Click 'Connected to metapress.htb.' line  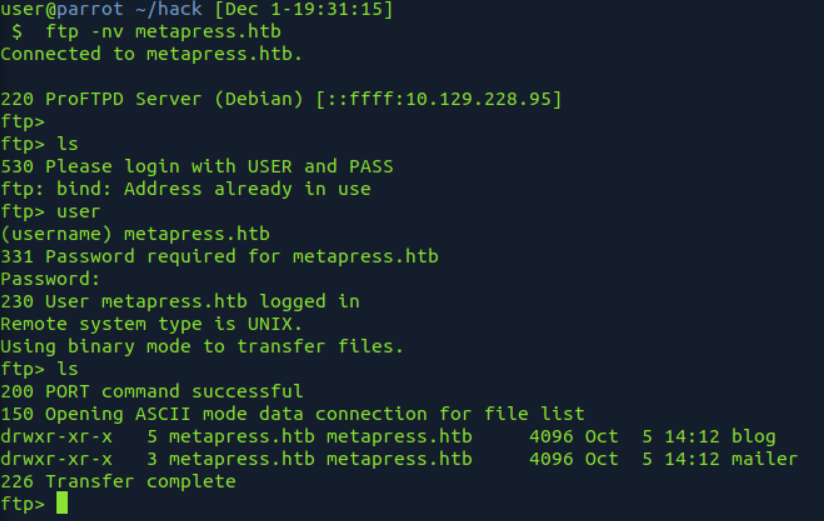[151, 54]
